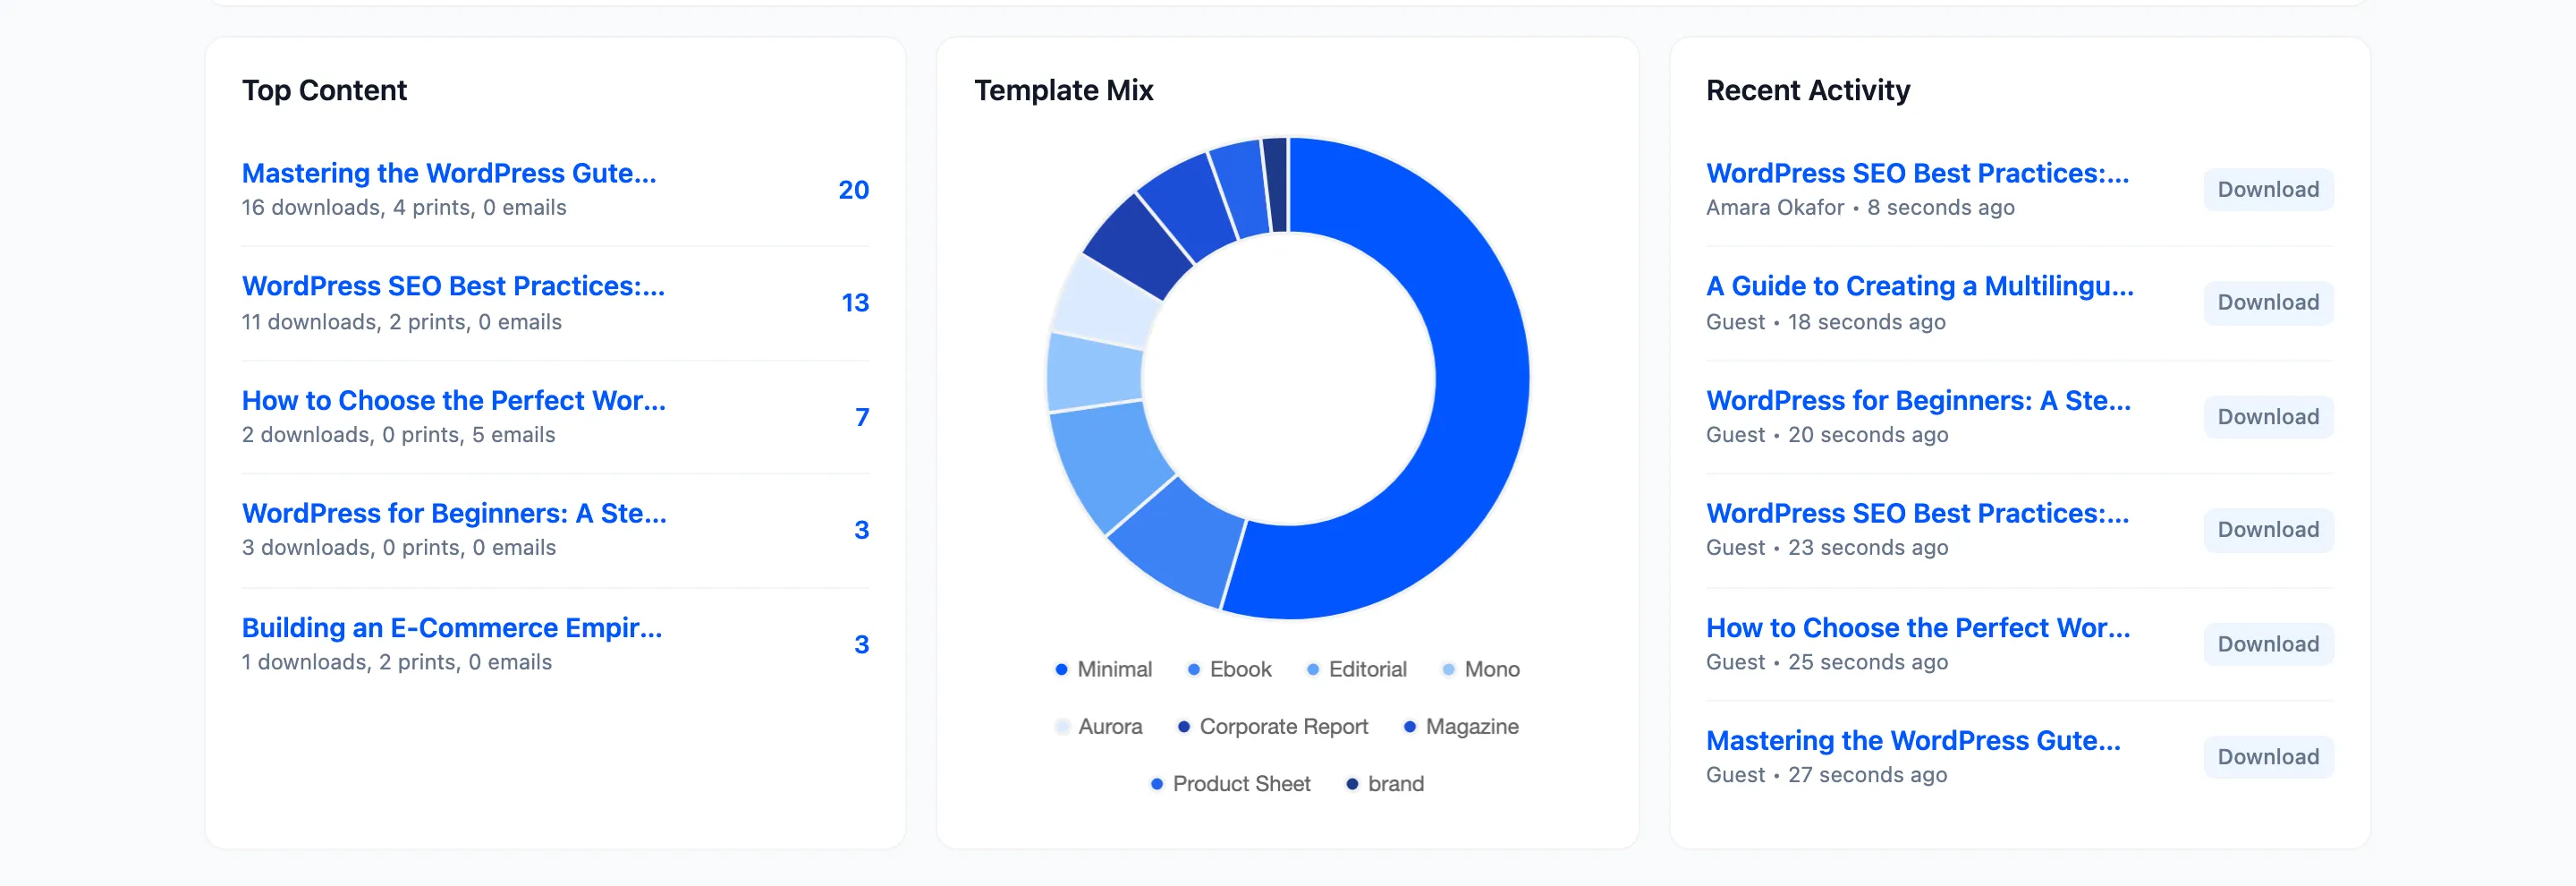Open Mastering the WordPress Gute... in Recent Activity
The height and width of the screenshot is (886, 2576).
tap(1913, 740)
